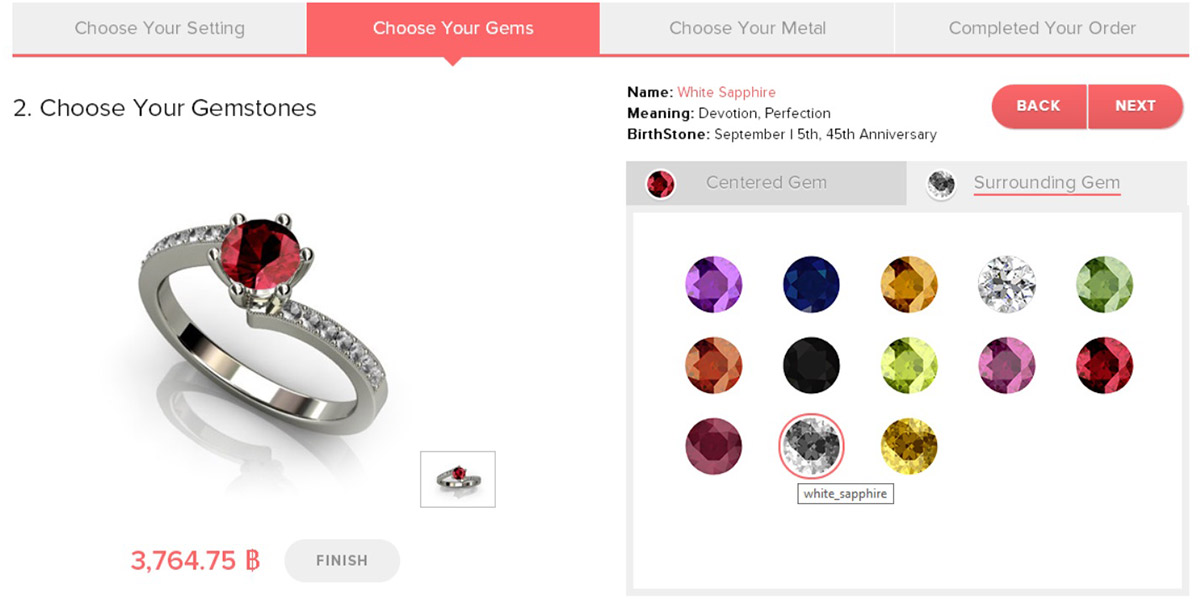Go to Choose Your Setting step
This screenshot has height=605, width=1200.
(160, 28)
